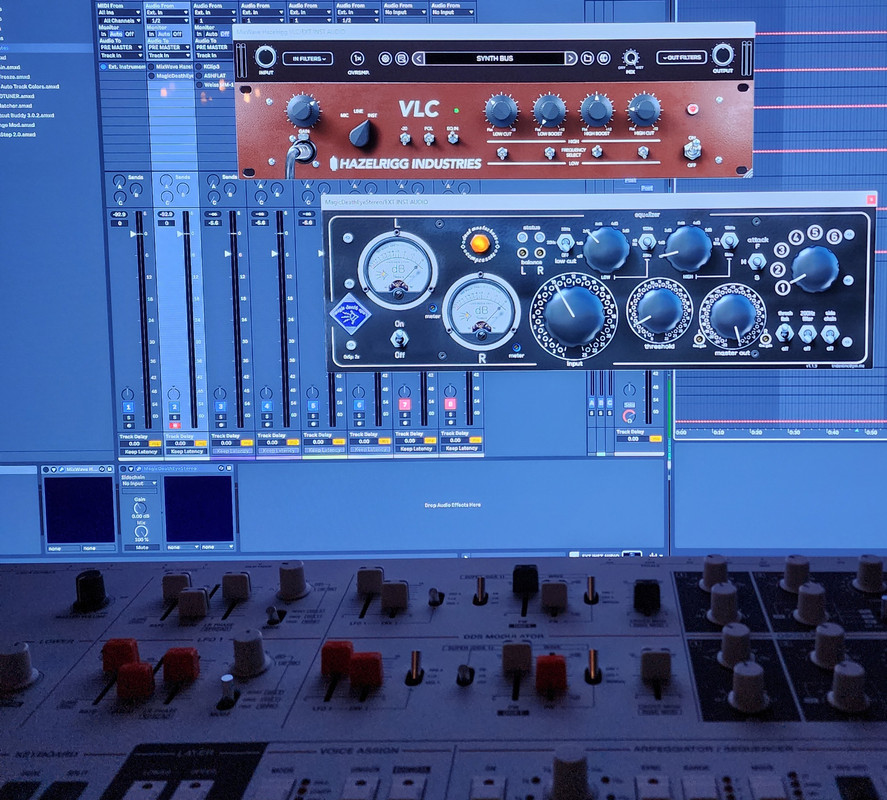Open 'Auto Track Colors.amxd' in browser list
Screen dimensions: 887x800
(x=29, y=87)
